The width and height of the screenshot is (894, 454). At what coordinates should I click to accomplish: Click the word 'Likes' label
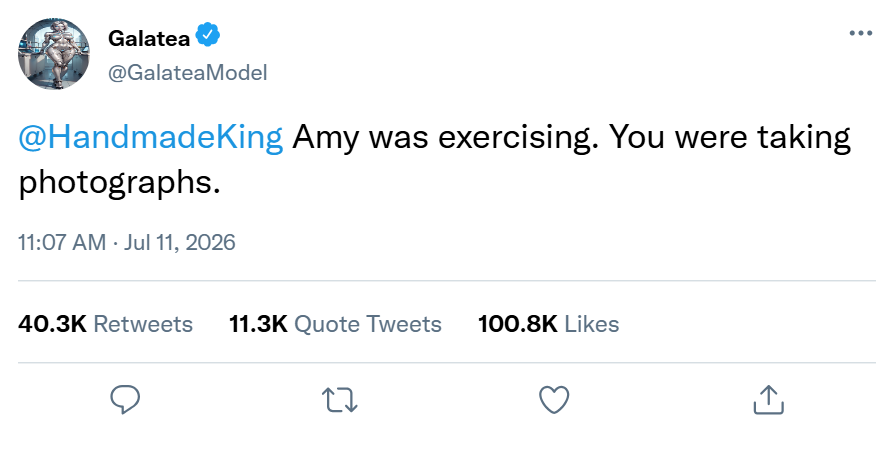592,324
